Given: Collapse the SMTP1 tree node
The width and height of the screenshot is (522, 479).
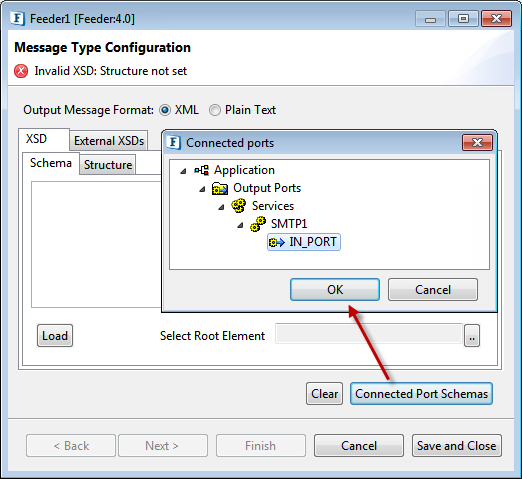Looking at the screenshot, I should pyautogui.click(x=240, y=225).
